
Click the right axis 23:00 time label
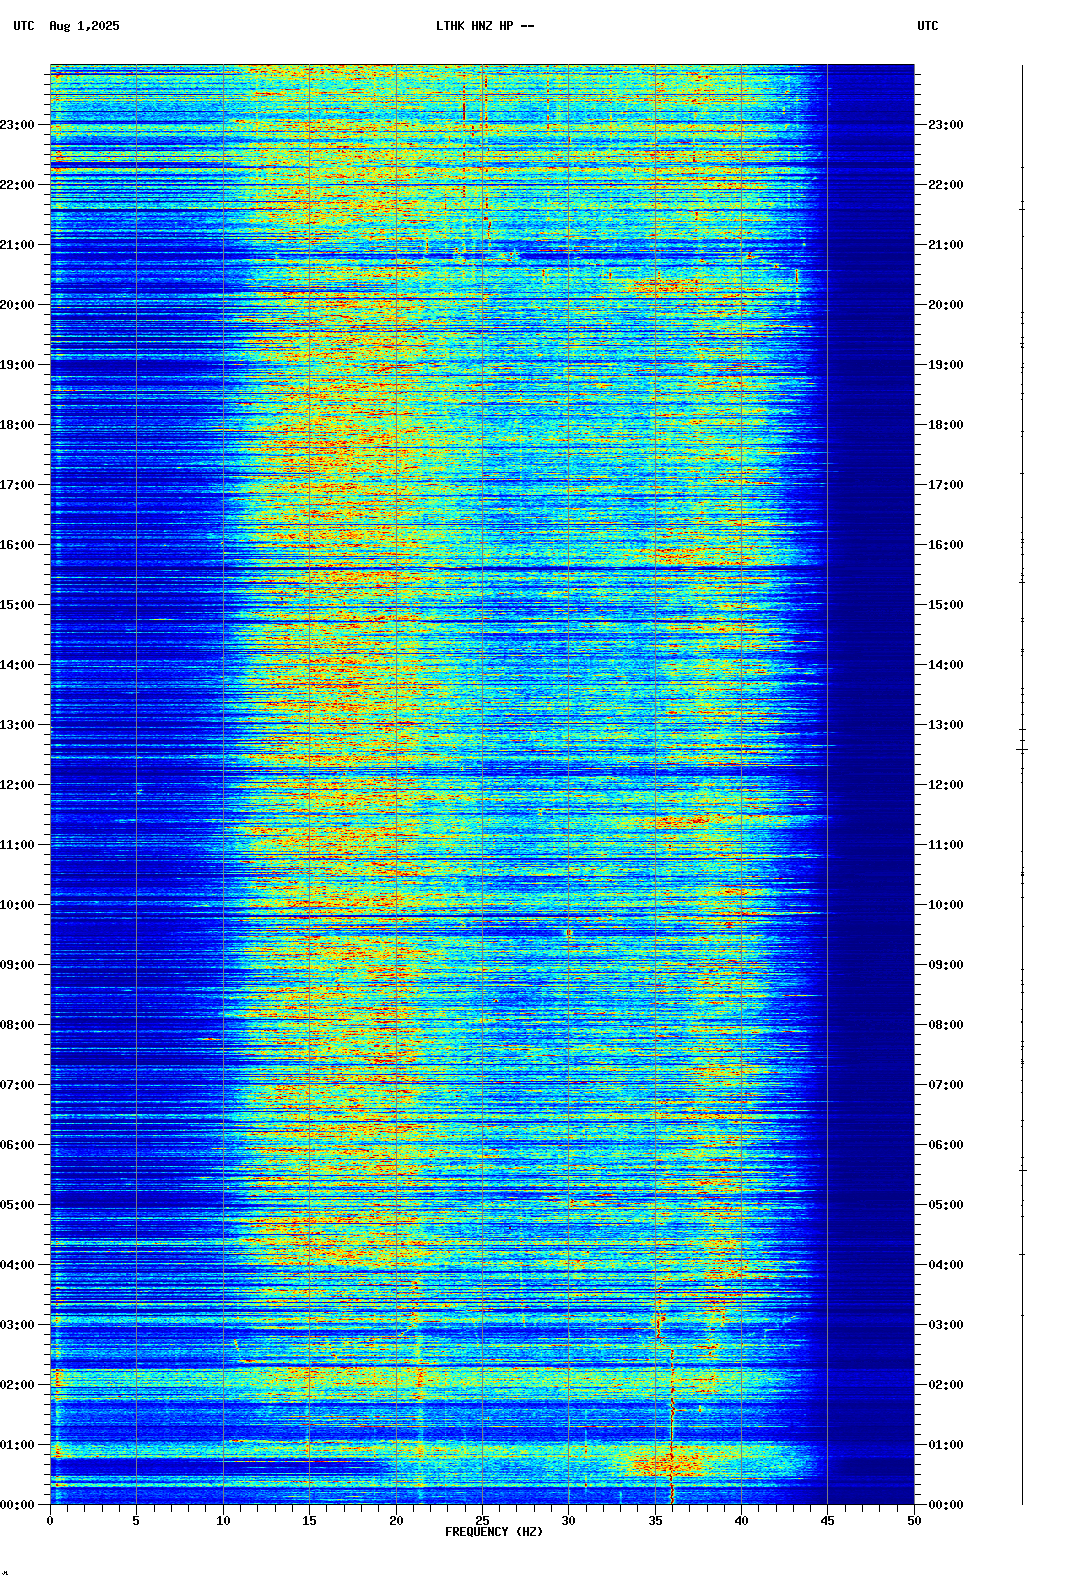(x=946, y=125)
